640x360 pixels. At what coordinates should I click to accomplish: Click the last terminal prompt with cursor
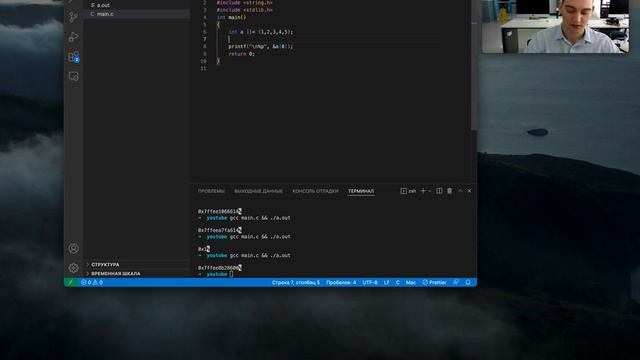216,274
